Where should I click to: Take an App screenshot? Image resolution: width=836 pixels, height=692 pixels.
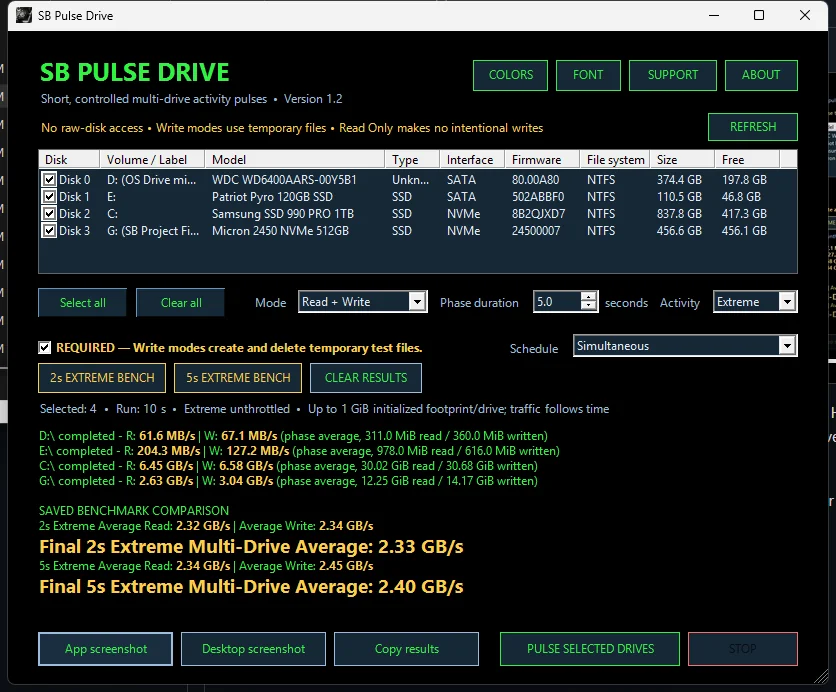click(106, 649)
